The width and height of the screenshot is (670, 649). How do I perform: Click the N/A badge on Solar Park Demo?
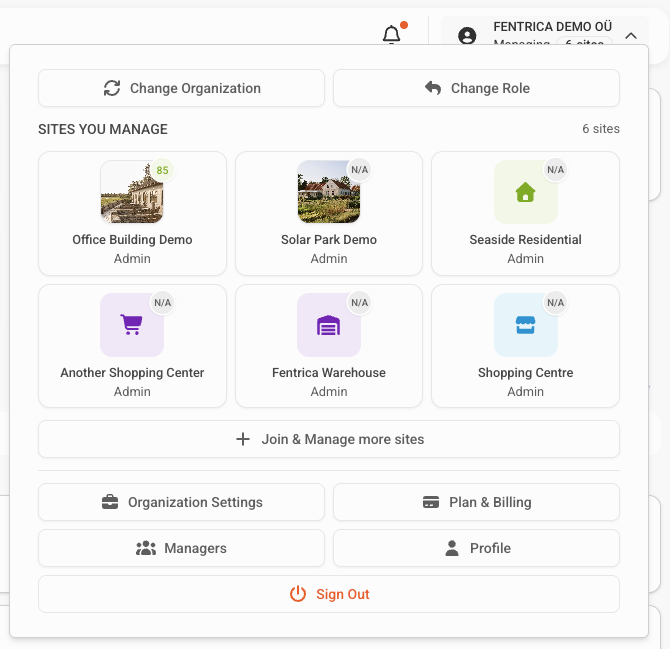point(359,170)
